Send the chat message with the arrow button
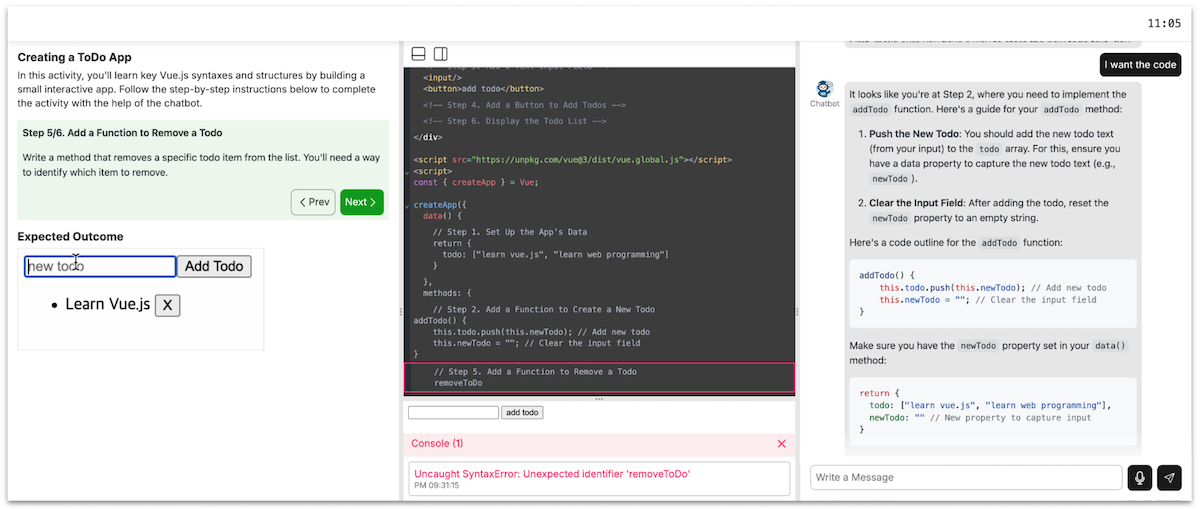Viewport: 1200px width, 509px height. point(1169,478)
